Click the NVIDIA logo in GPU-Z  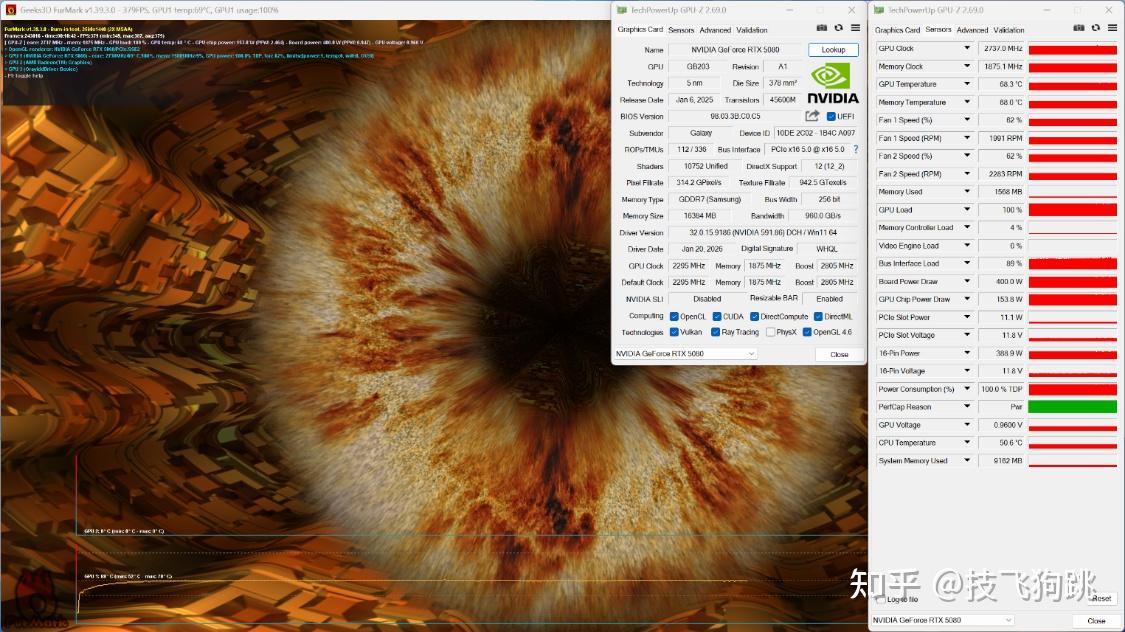coord(832,83)
